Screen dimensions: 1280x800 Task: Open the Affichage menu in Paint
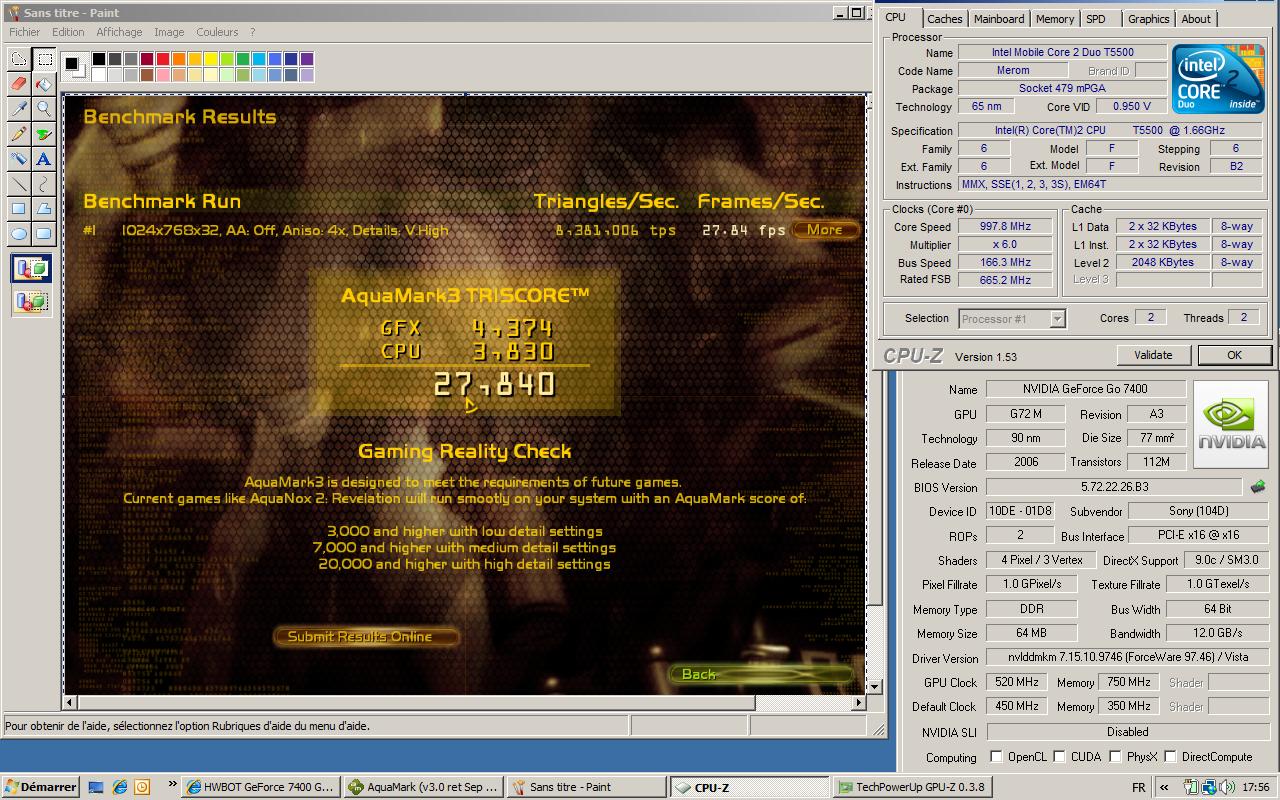point(119,32)
